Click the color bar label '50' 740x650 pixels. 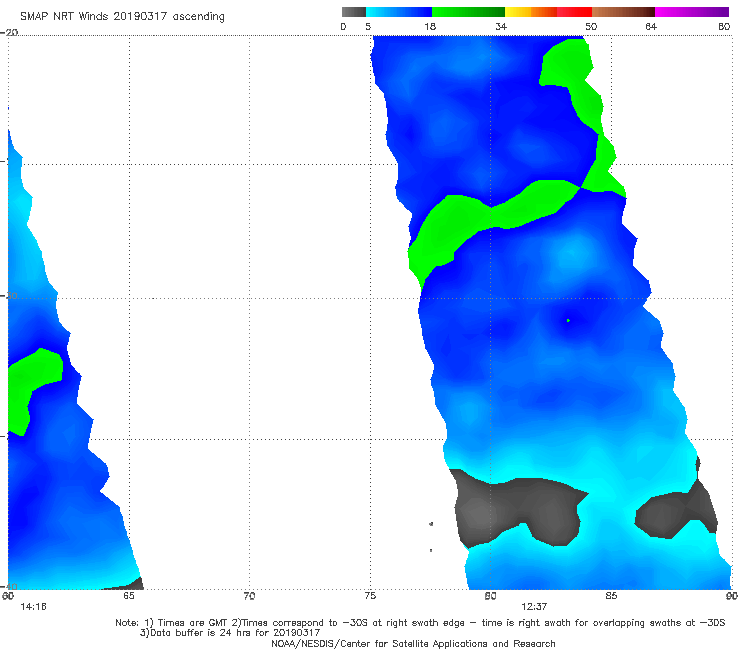point(591,26)
